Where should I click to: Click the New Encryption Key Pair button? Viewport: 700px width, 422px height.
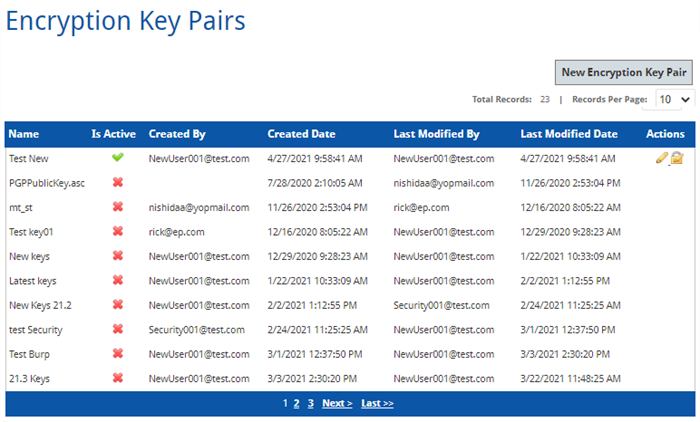(x=624, y=72)
